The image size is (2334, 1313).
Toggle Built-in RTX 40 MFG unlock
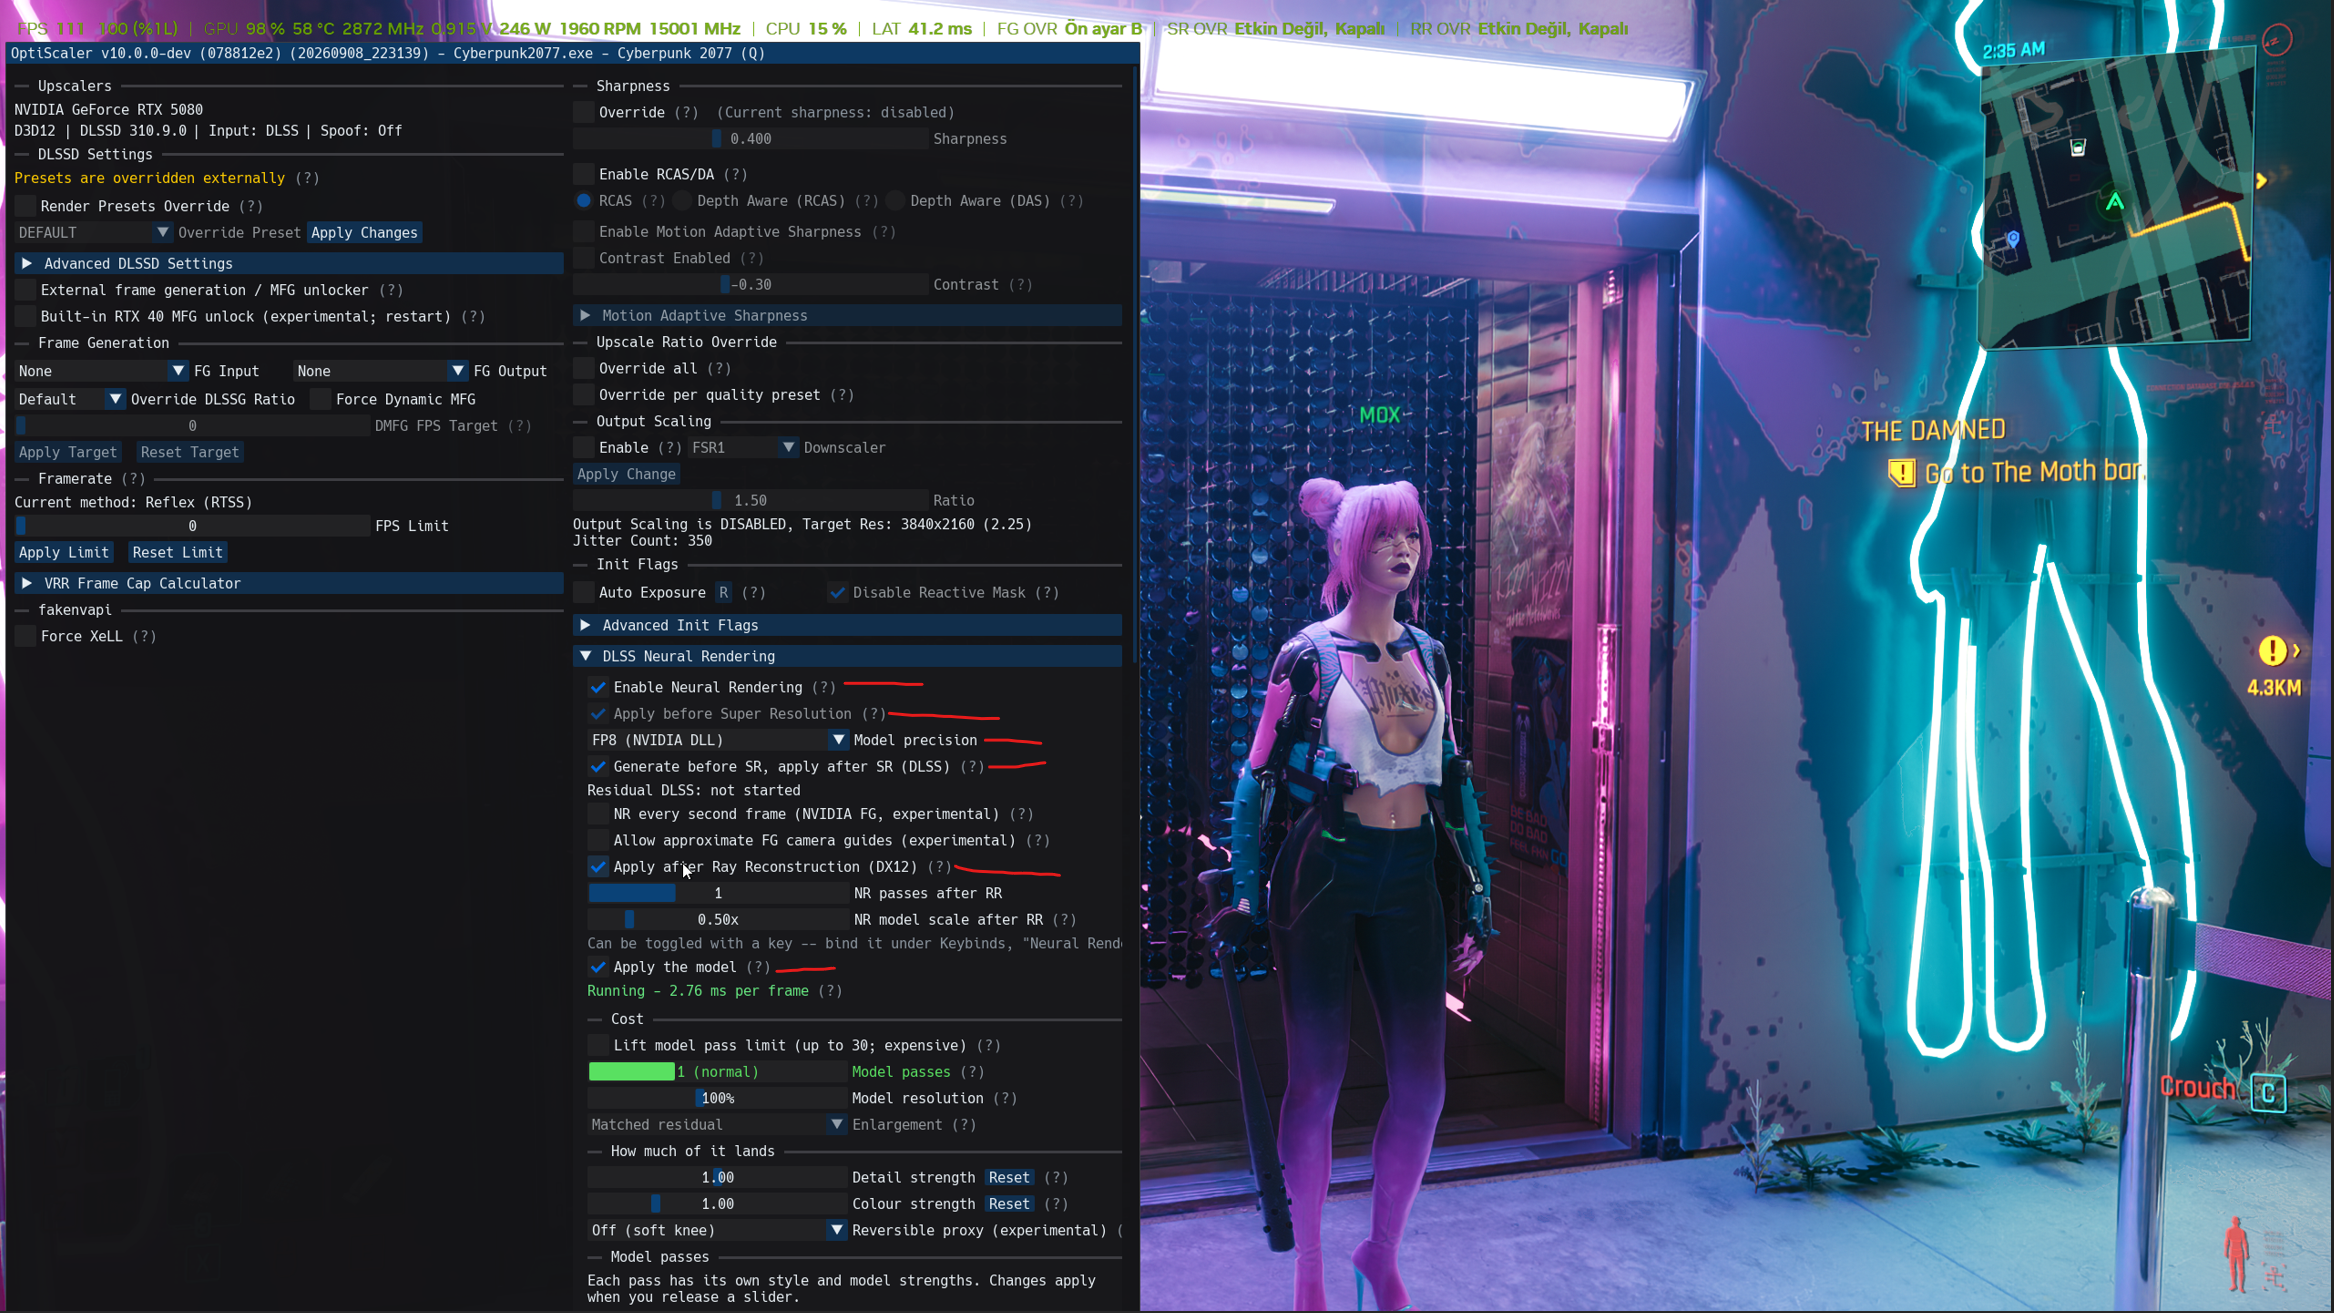(x=26, y=316)
